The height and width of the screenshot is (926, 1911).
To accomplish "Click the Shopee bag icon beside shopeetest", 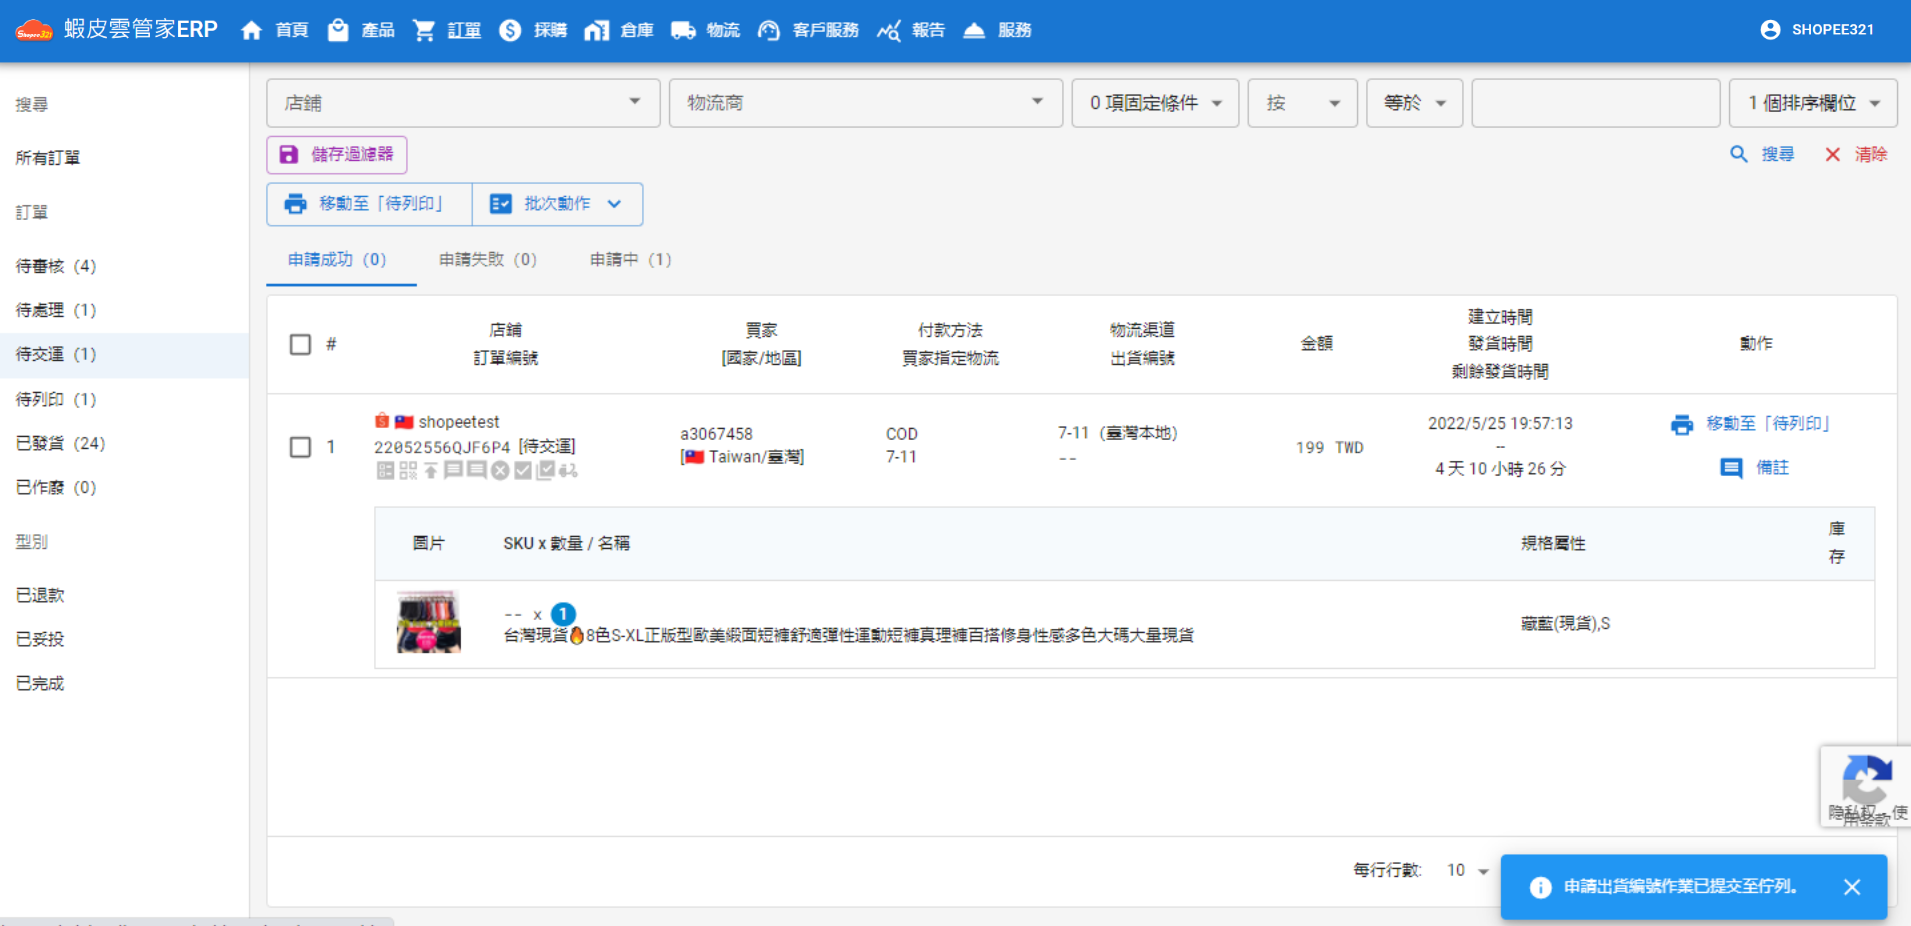I will click(382, 421).
